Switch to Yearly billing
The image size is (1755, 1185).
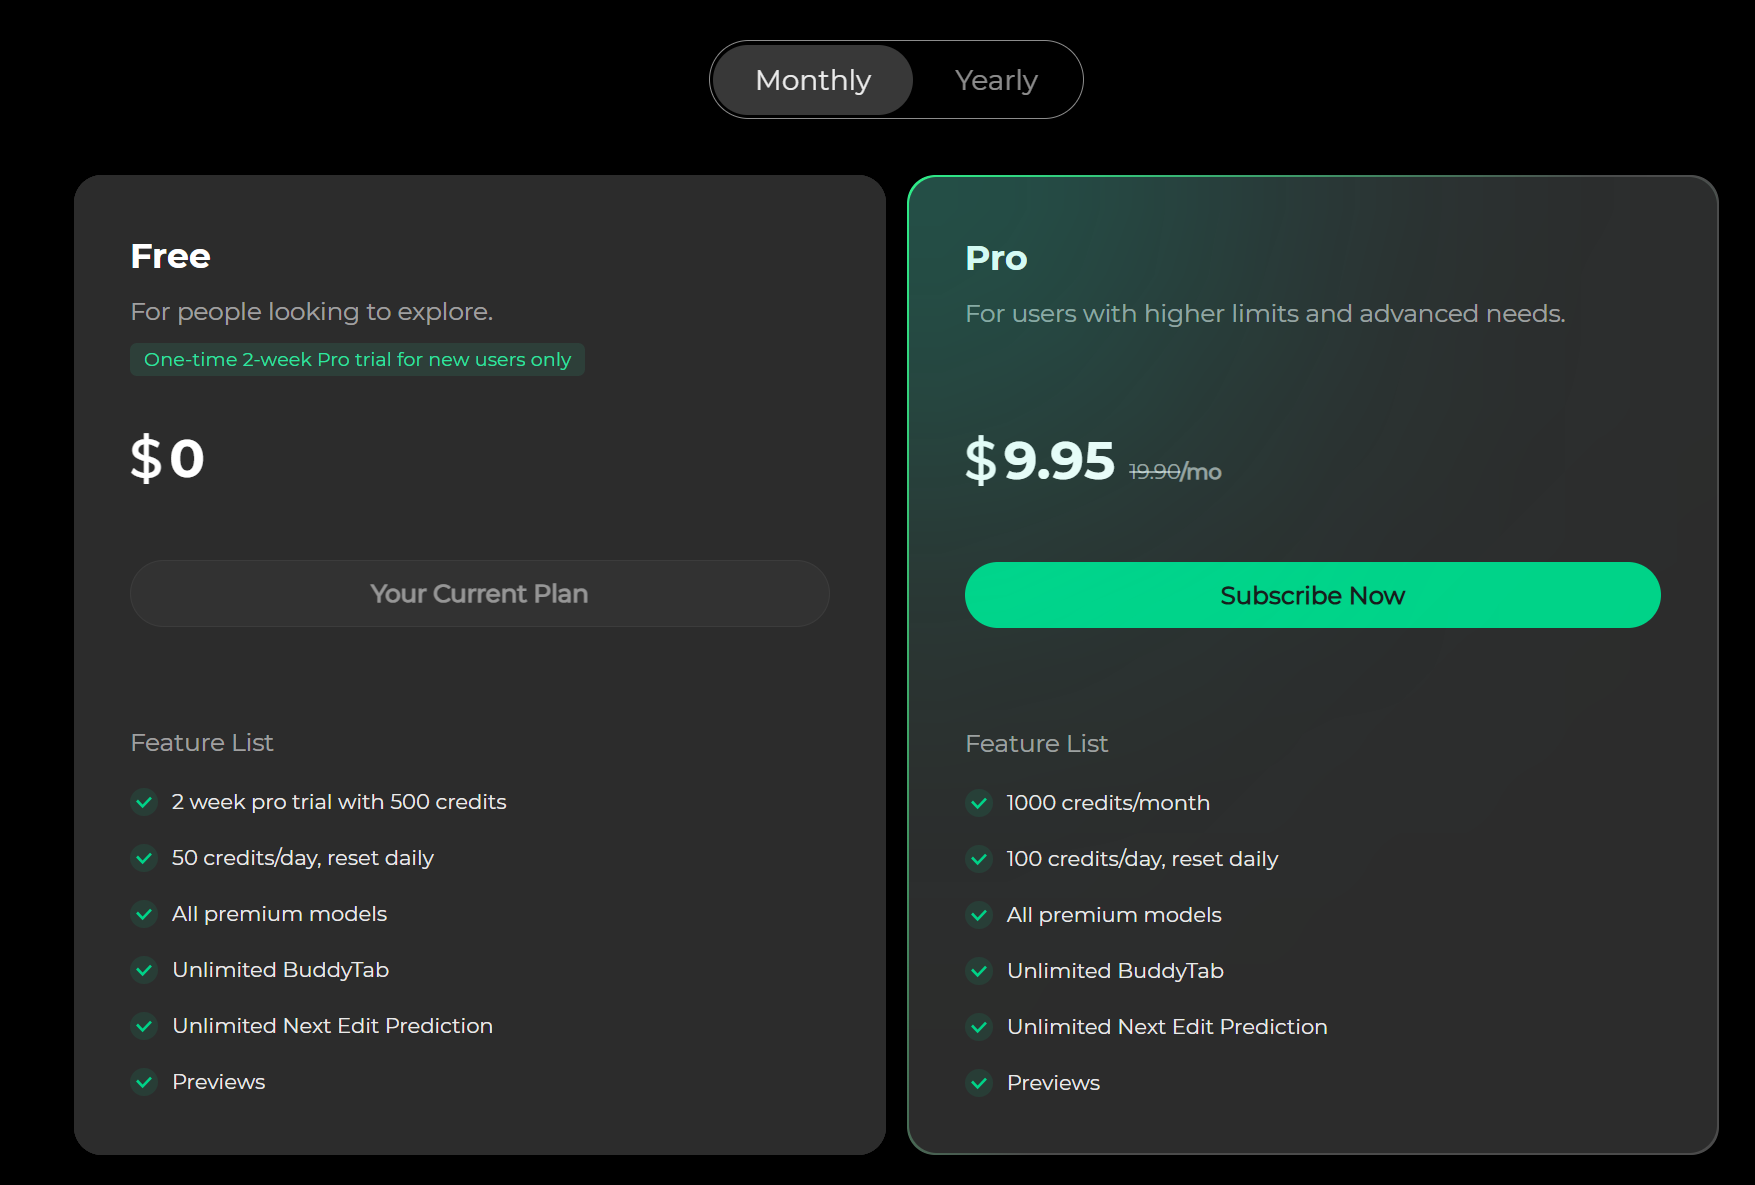pos(996,80)
